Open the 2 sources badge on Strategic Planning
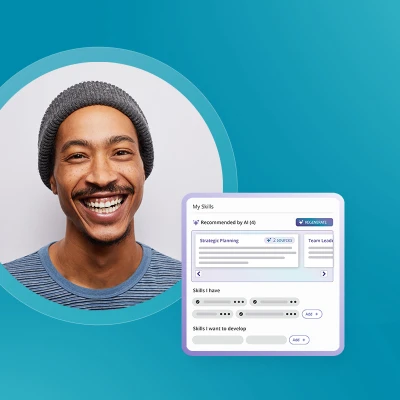 click(279, 240)
